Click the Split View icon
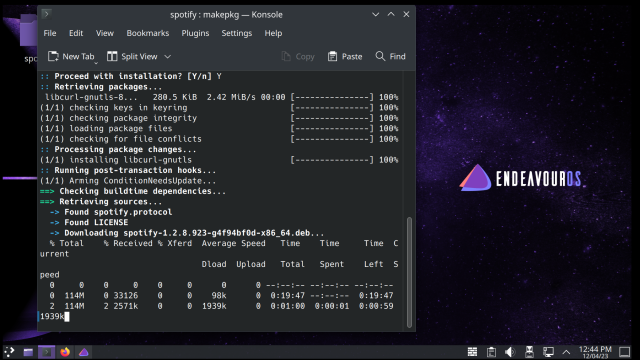The image size is (640, 360). [112, 56]
